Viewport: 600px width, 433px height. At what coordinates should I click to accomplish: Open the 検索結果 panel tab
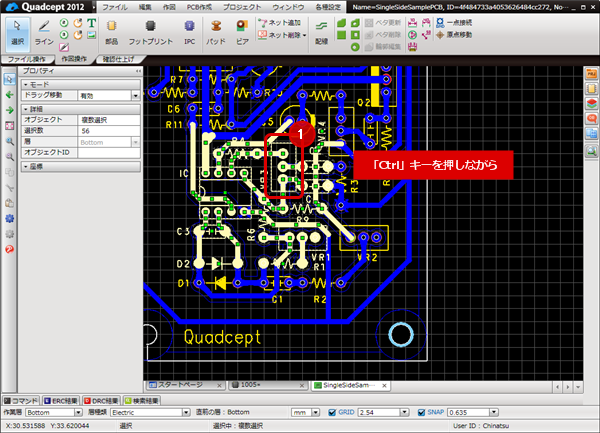[x=141, y=401]
